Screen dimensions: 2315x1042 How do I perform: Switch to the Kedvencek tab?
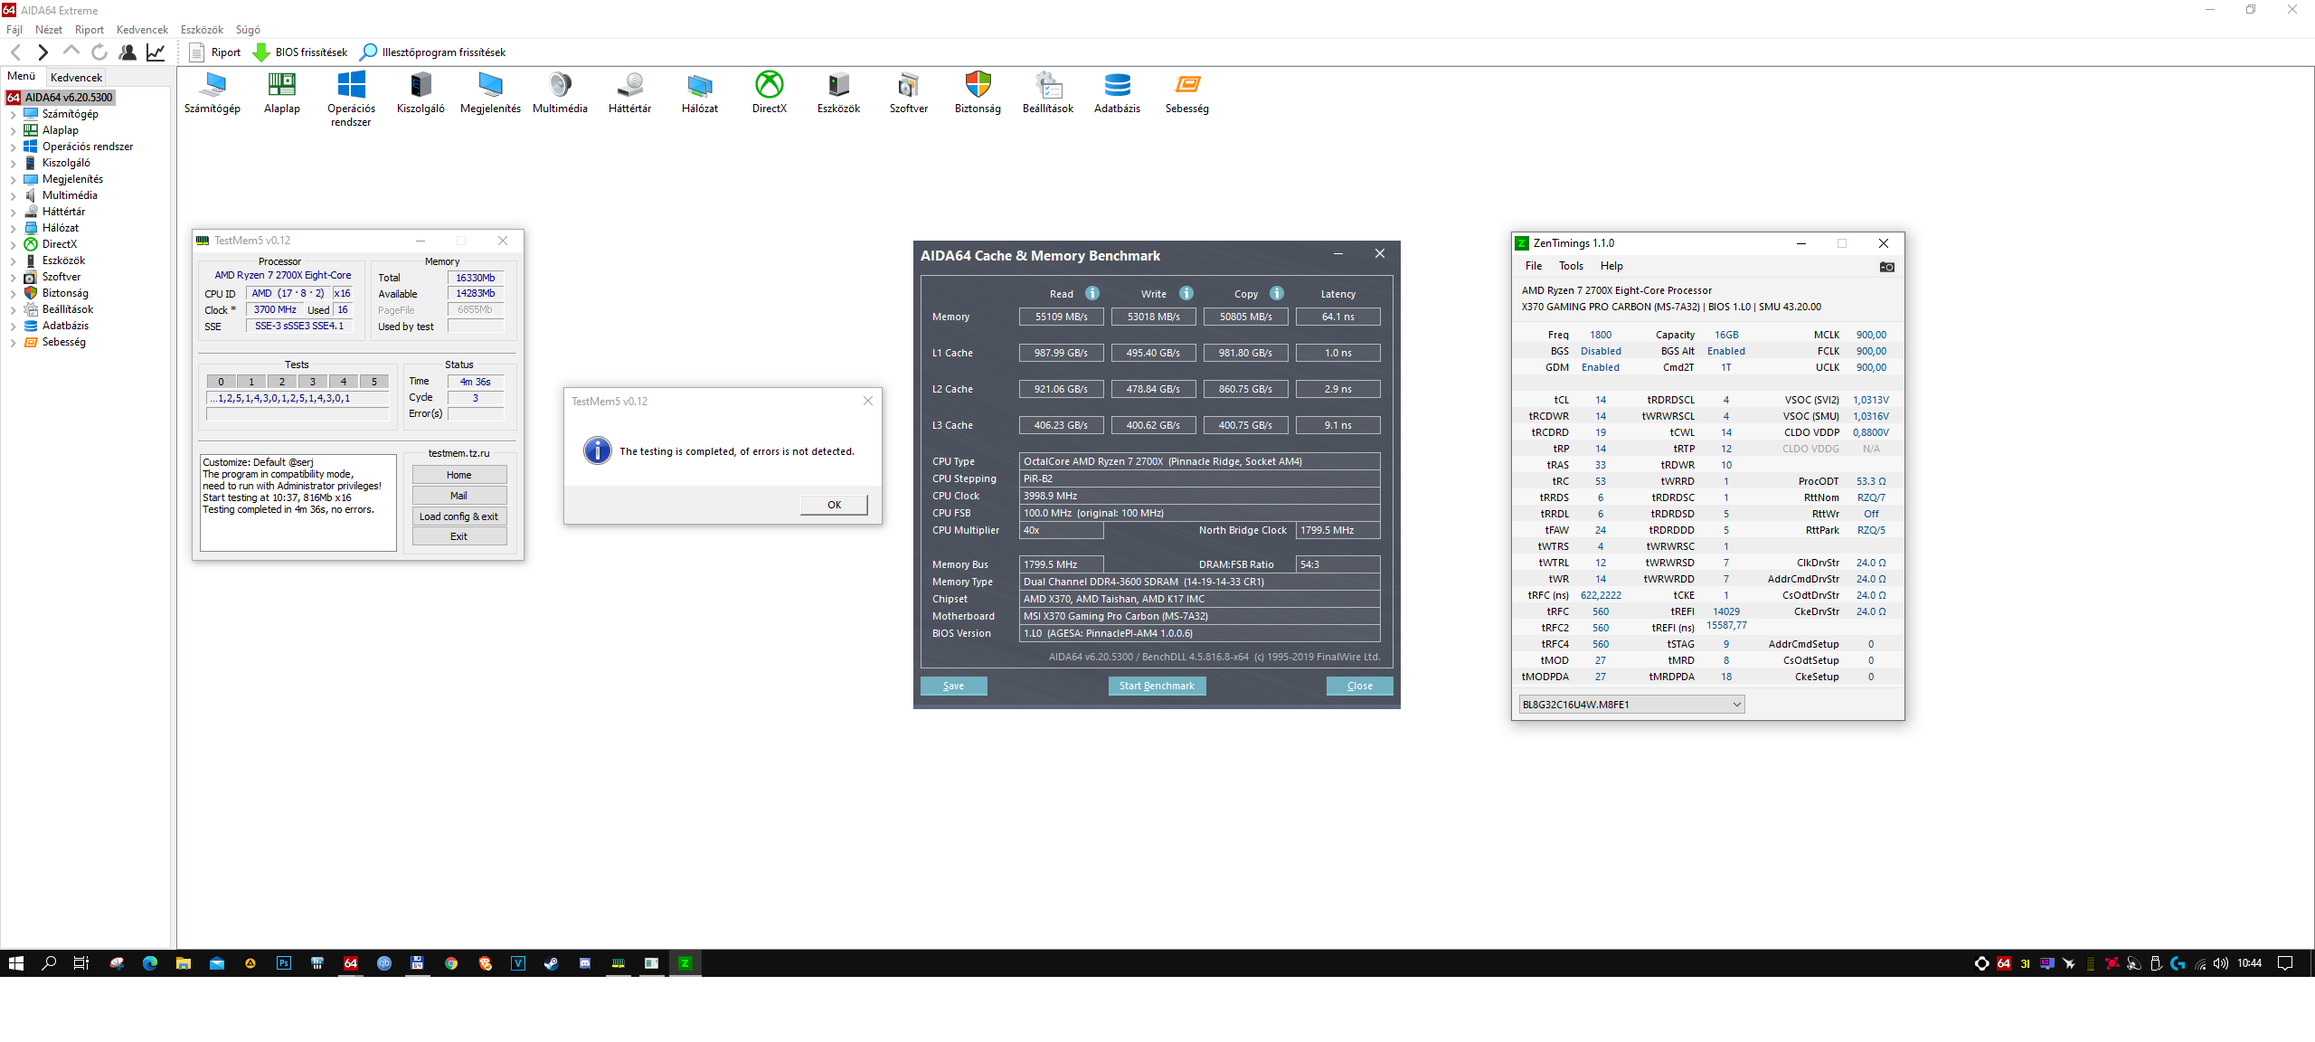(76, 77)
